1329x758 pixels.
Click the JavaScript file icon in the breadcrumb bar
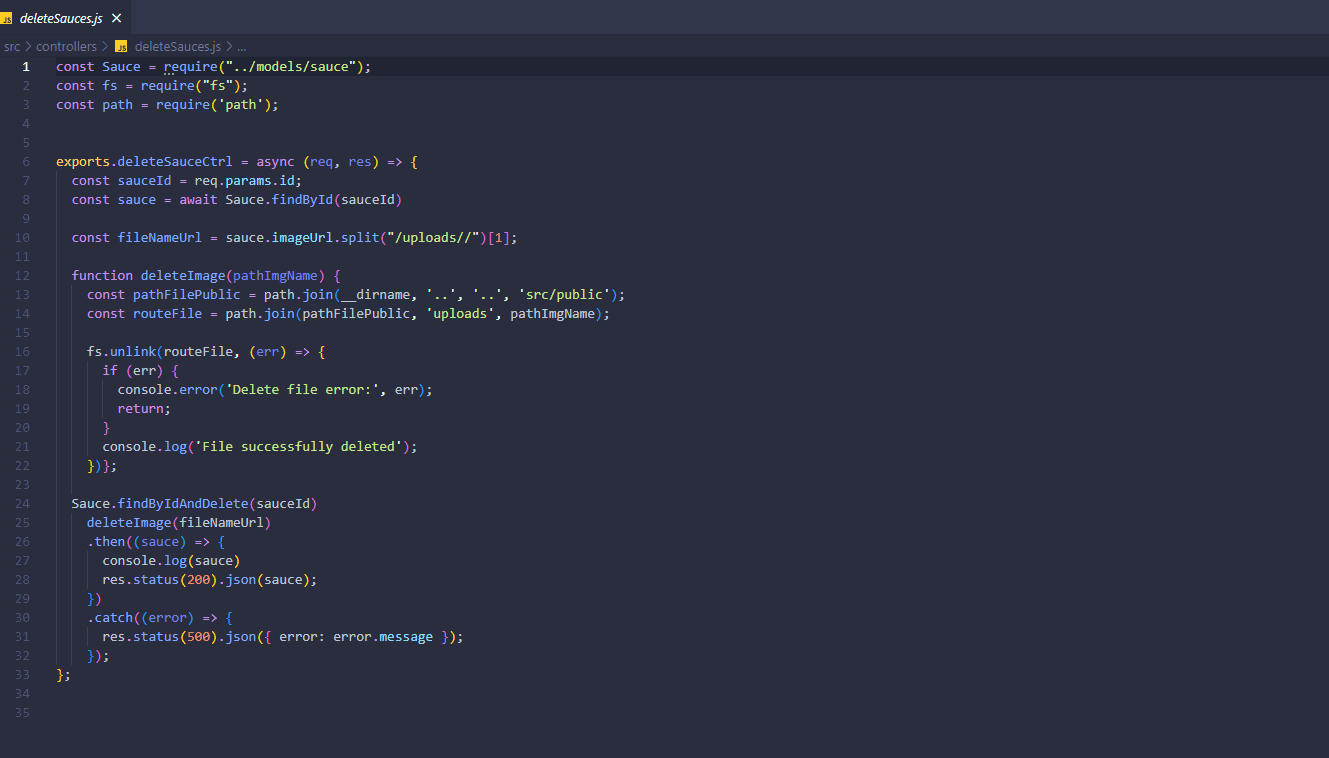click(x=120, y=45)
